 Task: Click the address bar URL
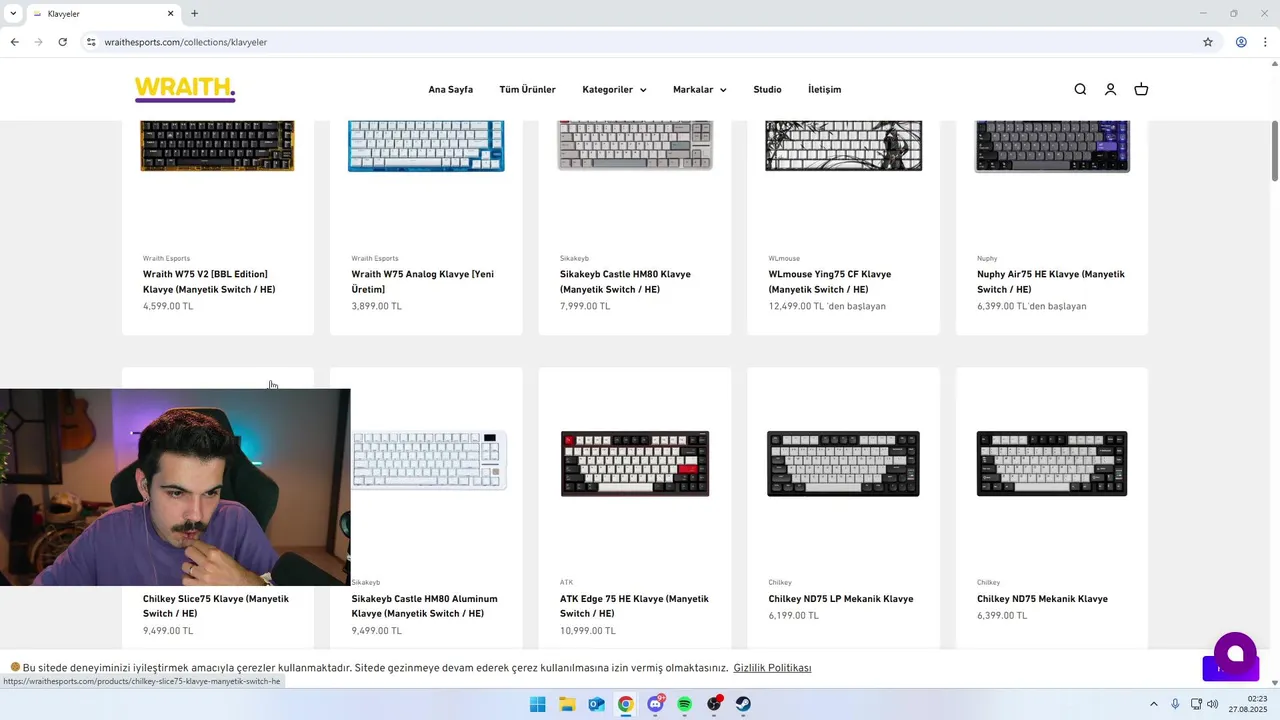coord(186,42)
